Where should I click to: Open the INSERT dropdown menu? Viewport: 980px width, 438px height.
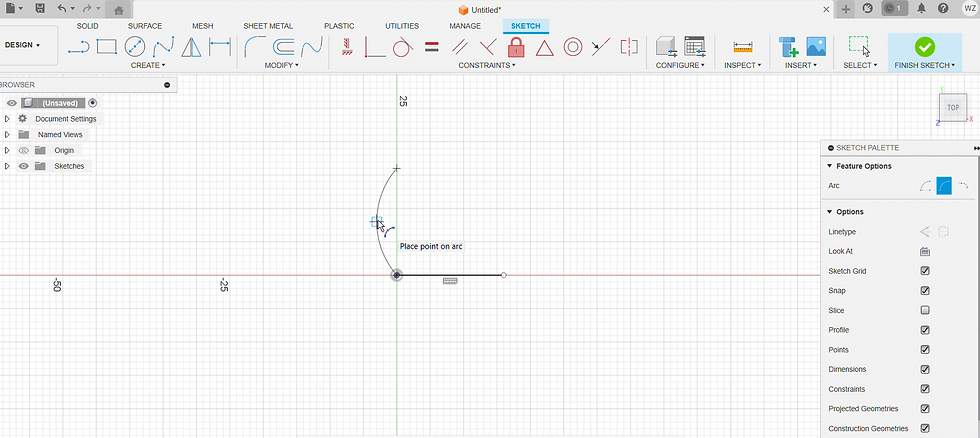point(802,66)
